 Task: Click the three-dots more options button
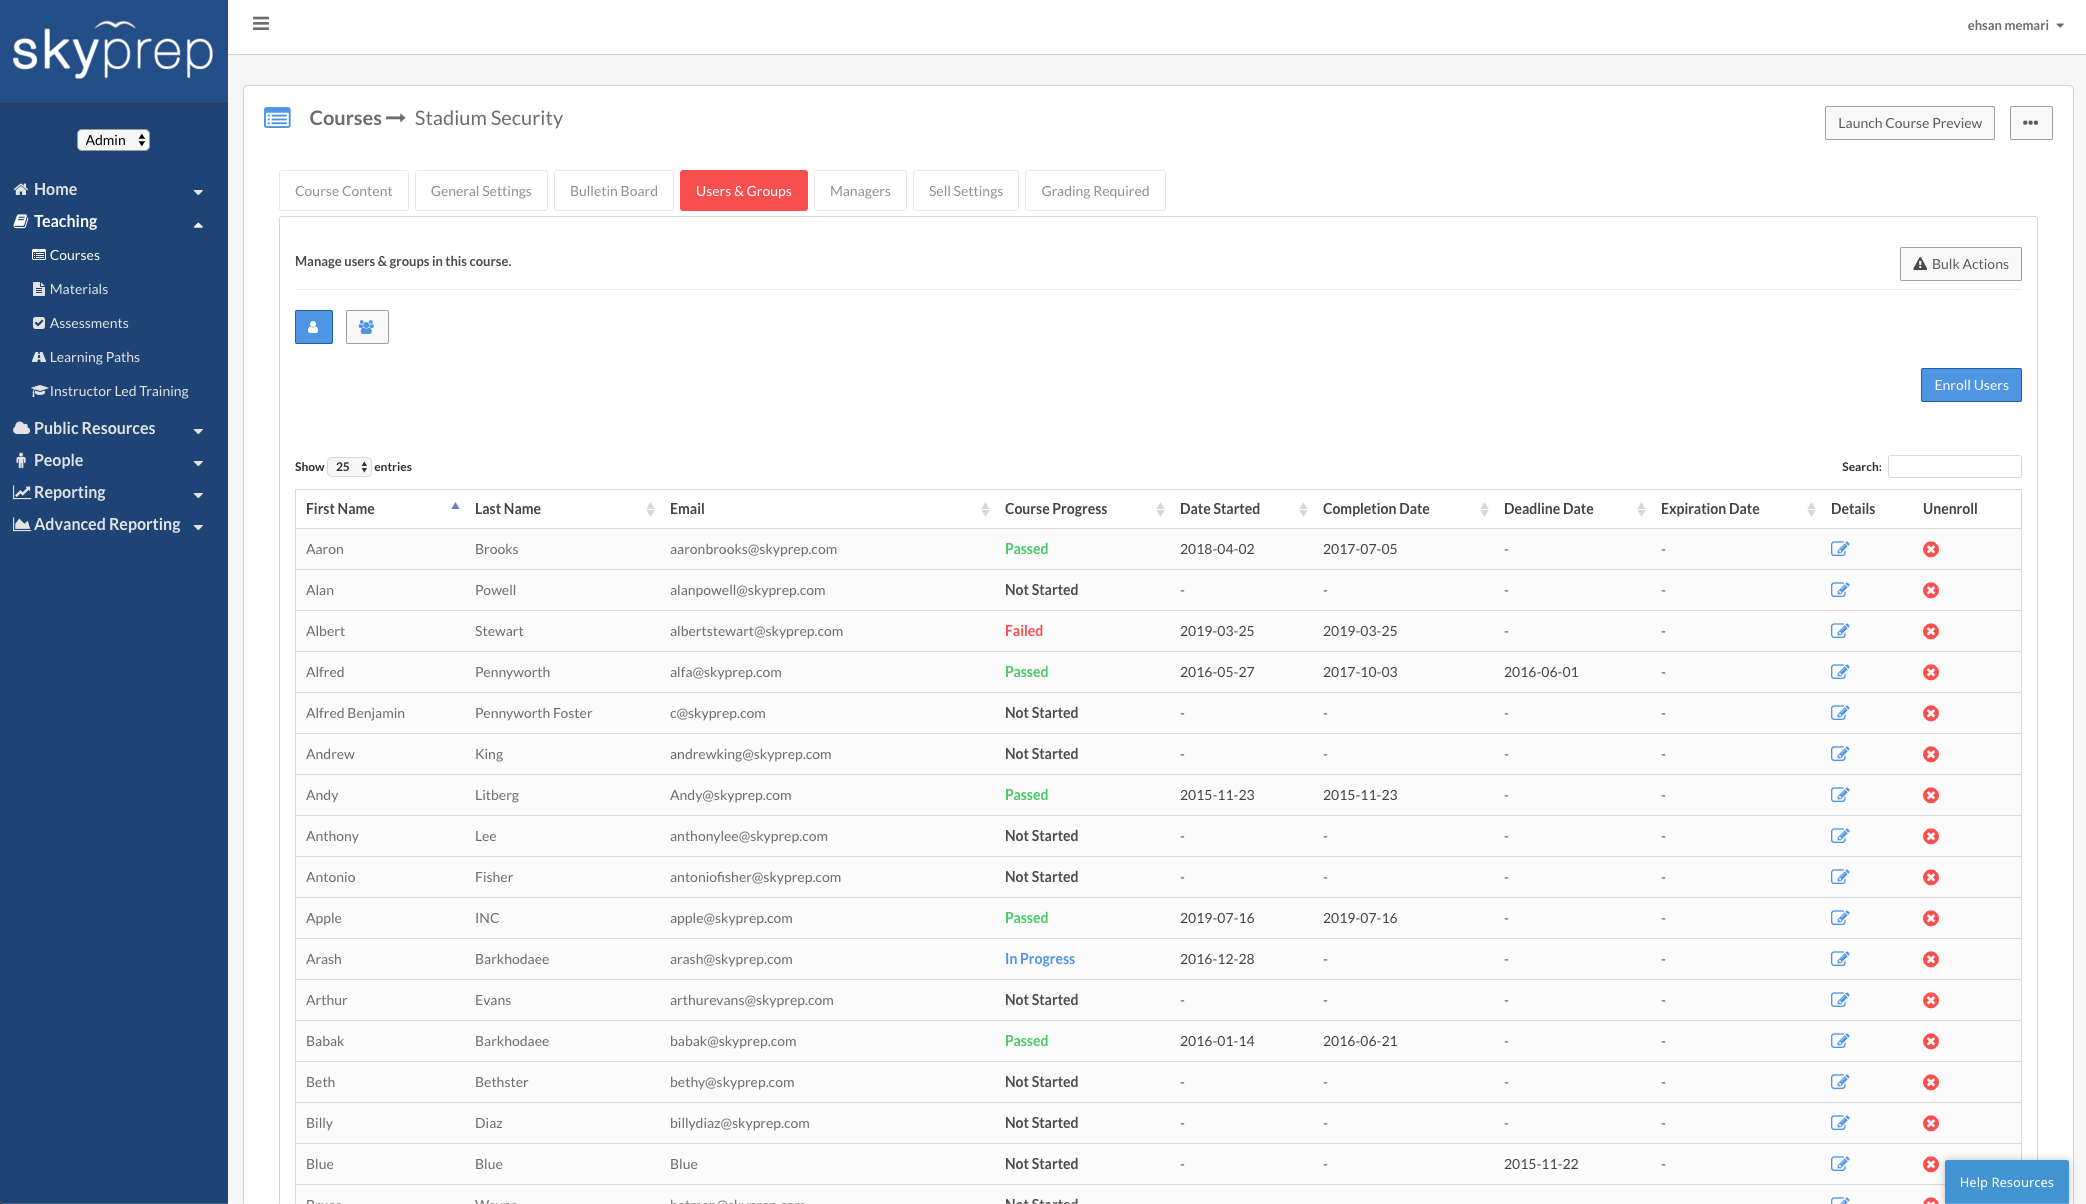click(x=2030, y=123)
